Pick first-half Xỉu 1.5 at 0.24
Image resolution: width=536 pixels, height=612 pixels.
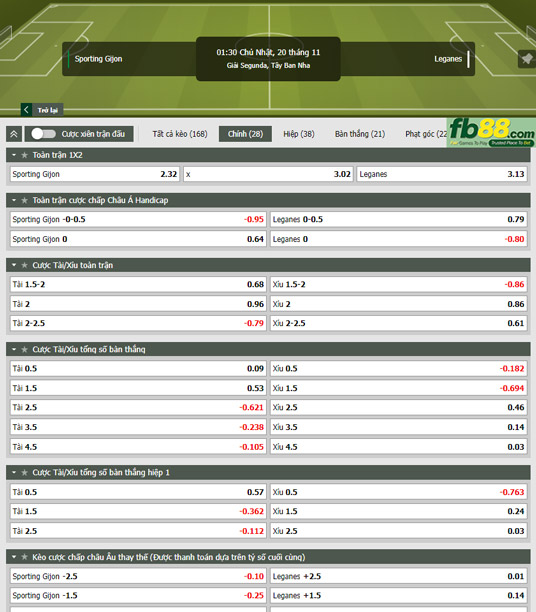coord(399,511)
